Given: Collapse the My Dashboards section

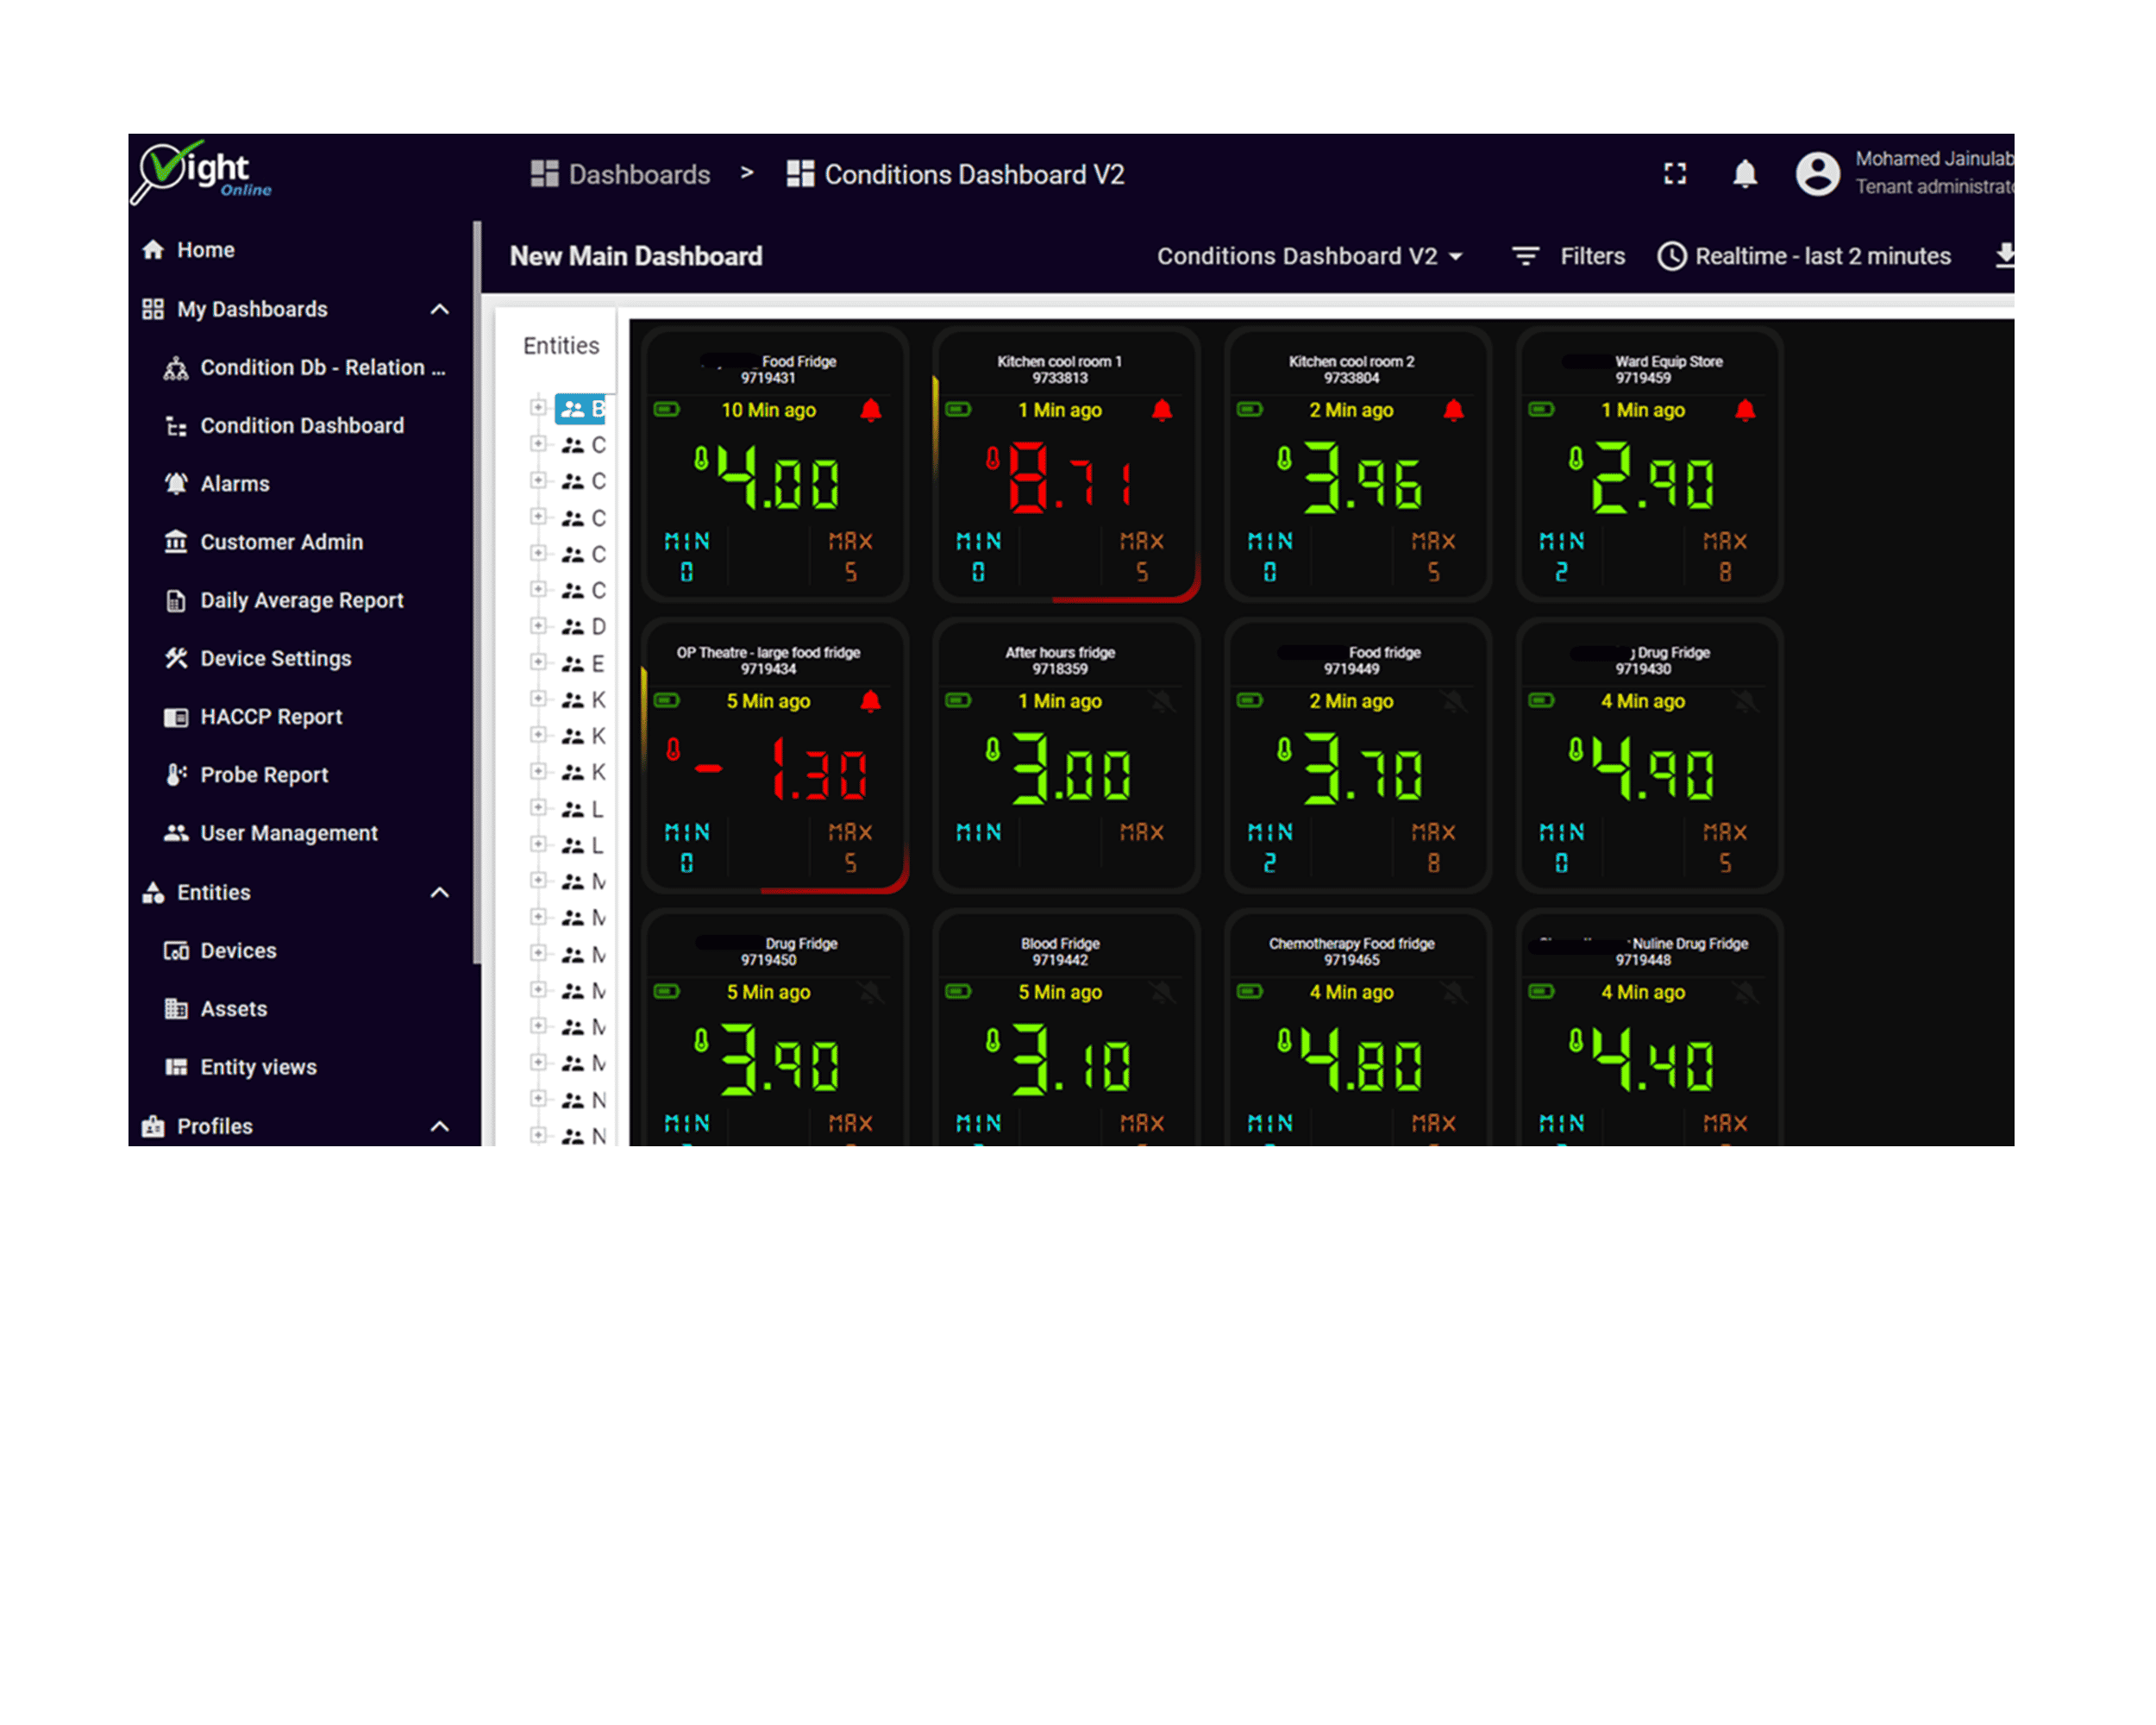Looking at the screenshot, I should pyautogui.click(x=439, y=309).
